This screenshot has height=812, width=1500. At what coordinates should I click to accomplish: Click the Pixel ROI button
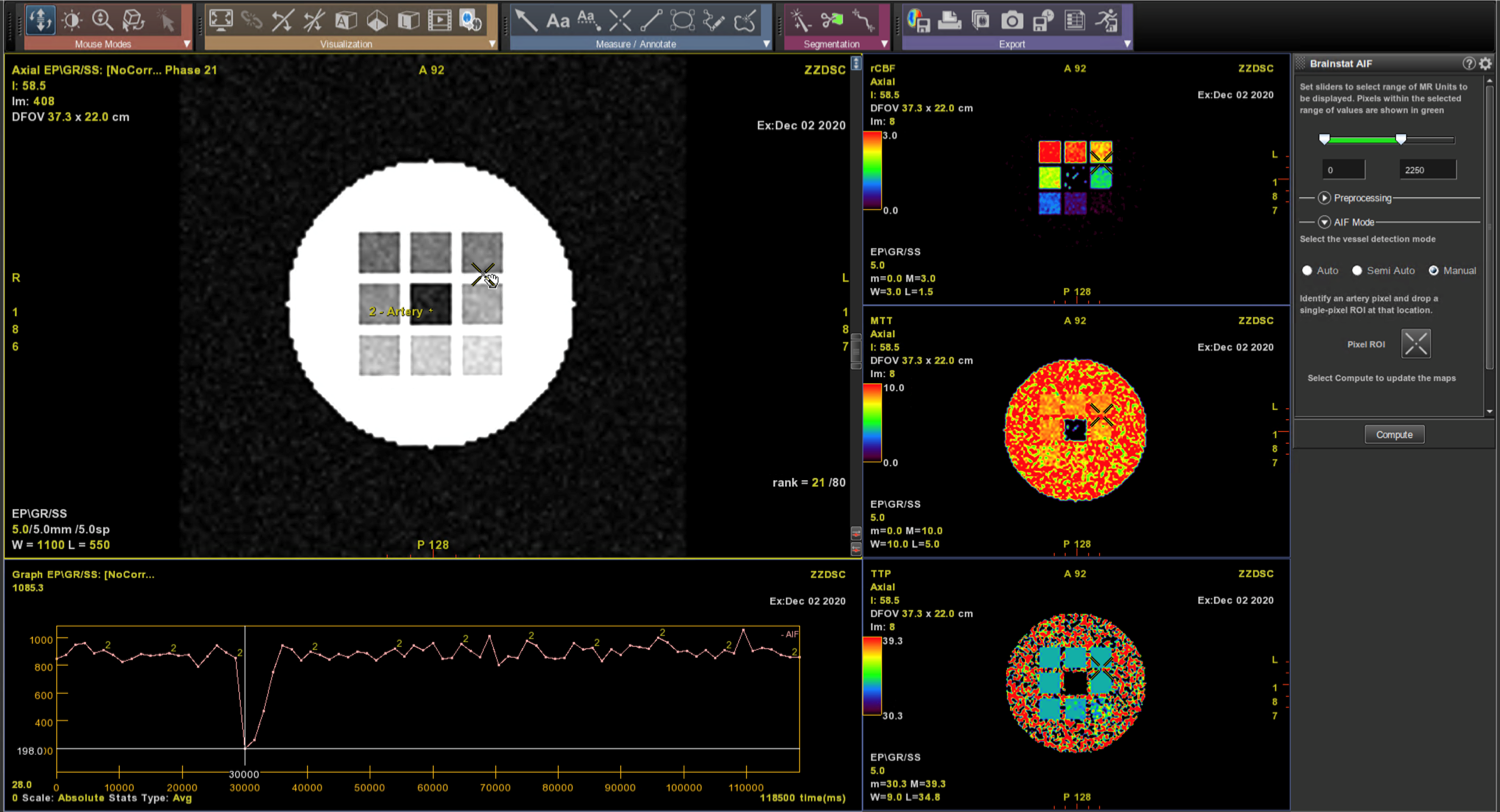[x=1416, y=344]
